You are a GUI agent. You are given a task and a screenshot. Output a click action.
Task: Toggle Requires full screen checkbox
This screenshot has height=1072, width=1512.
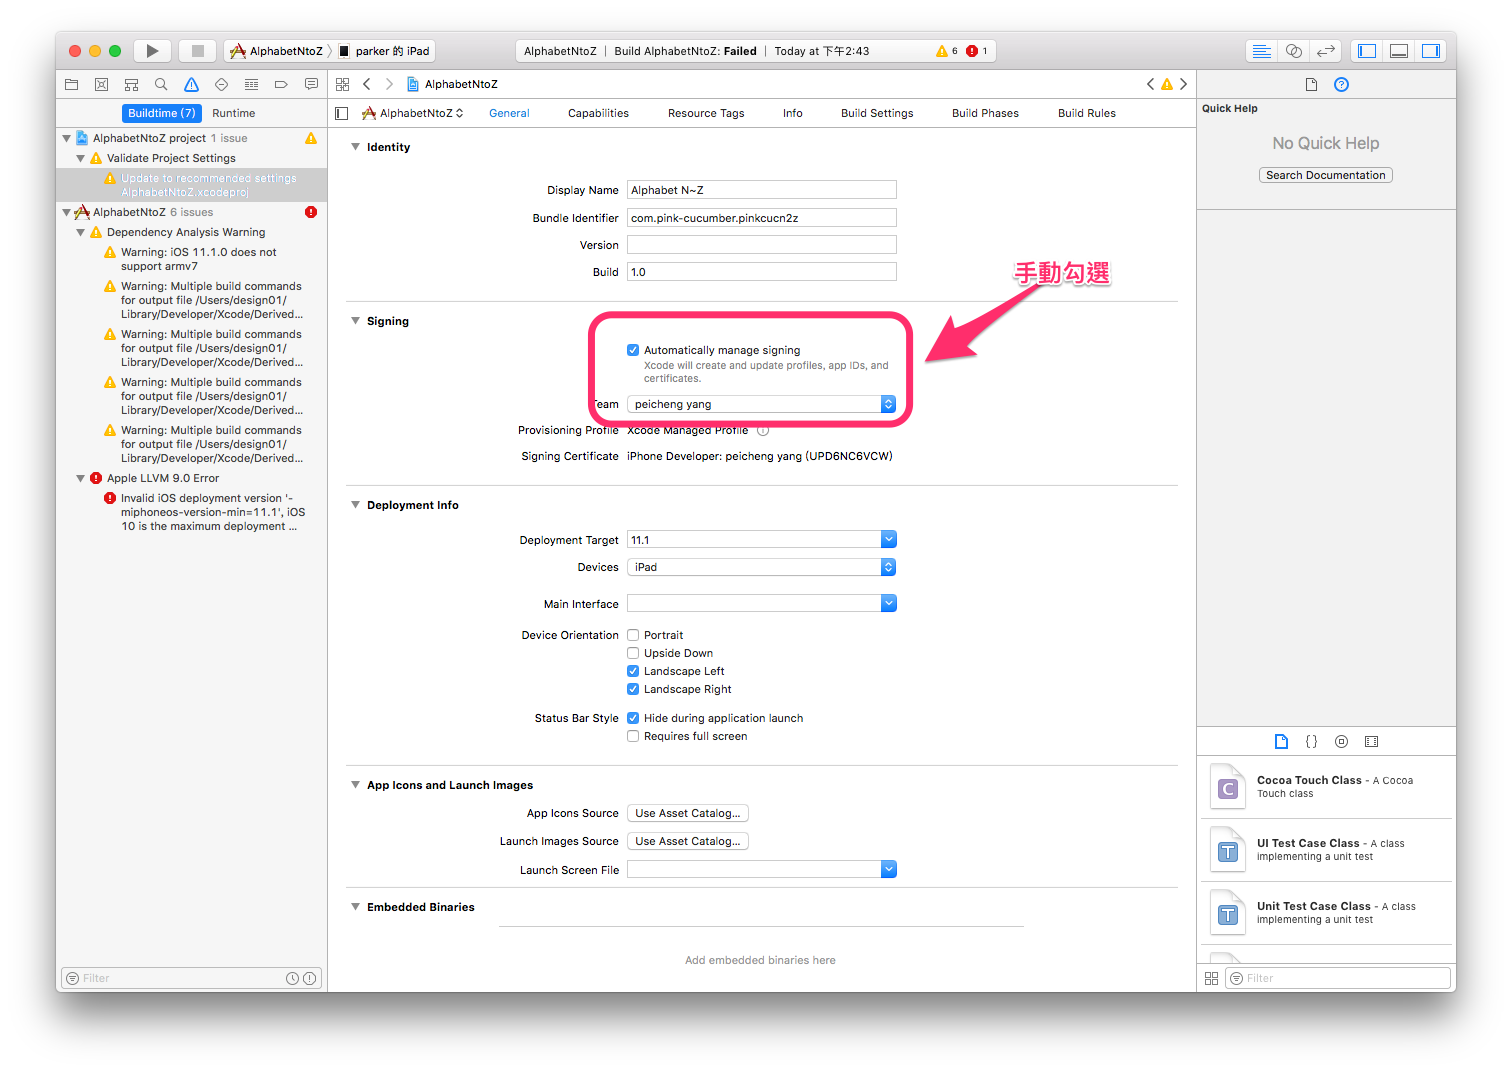coord(633,736)
